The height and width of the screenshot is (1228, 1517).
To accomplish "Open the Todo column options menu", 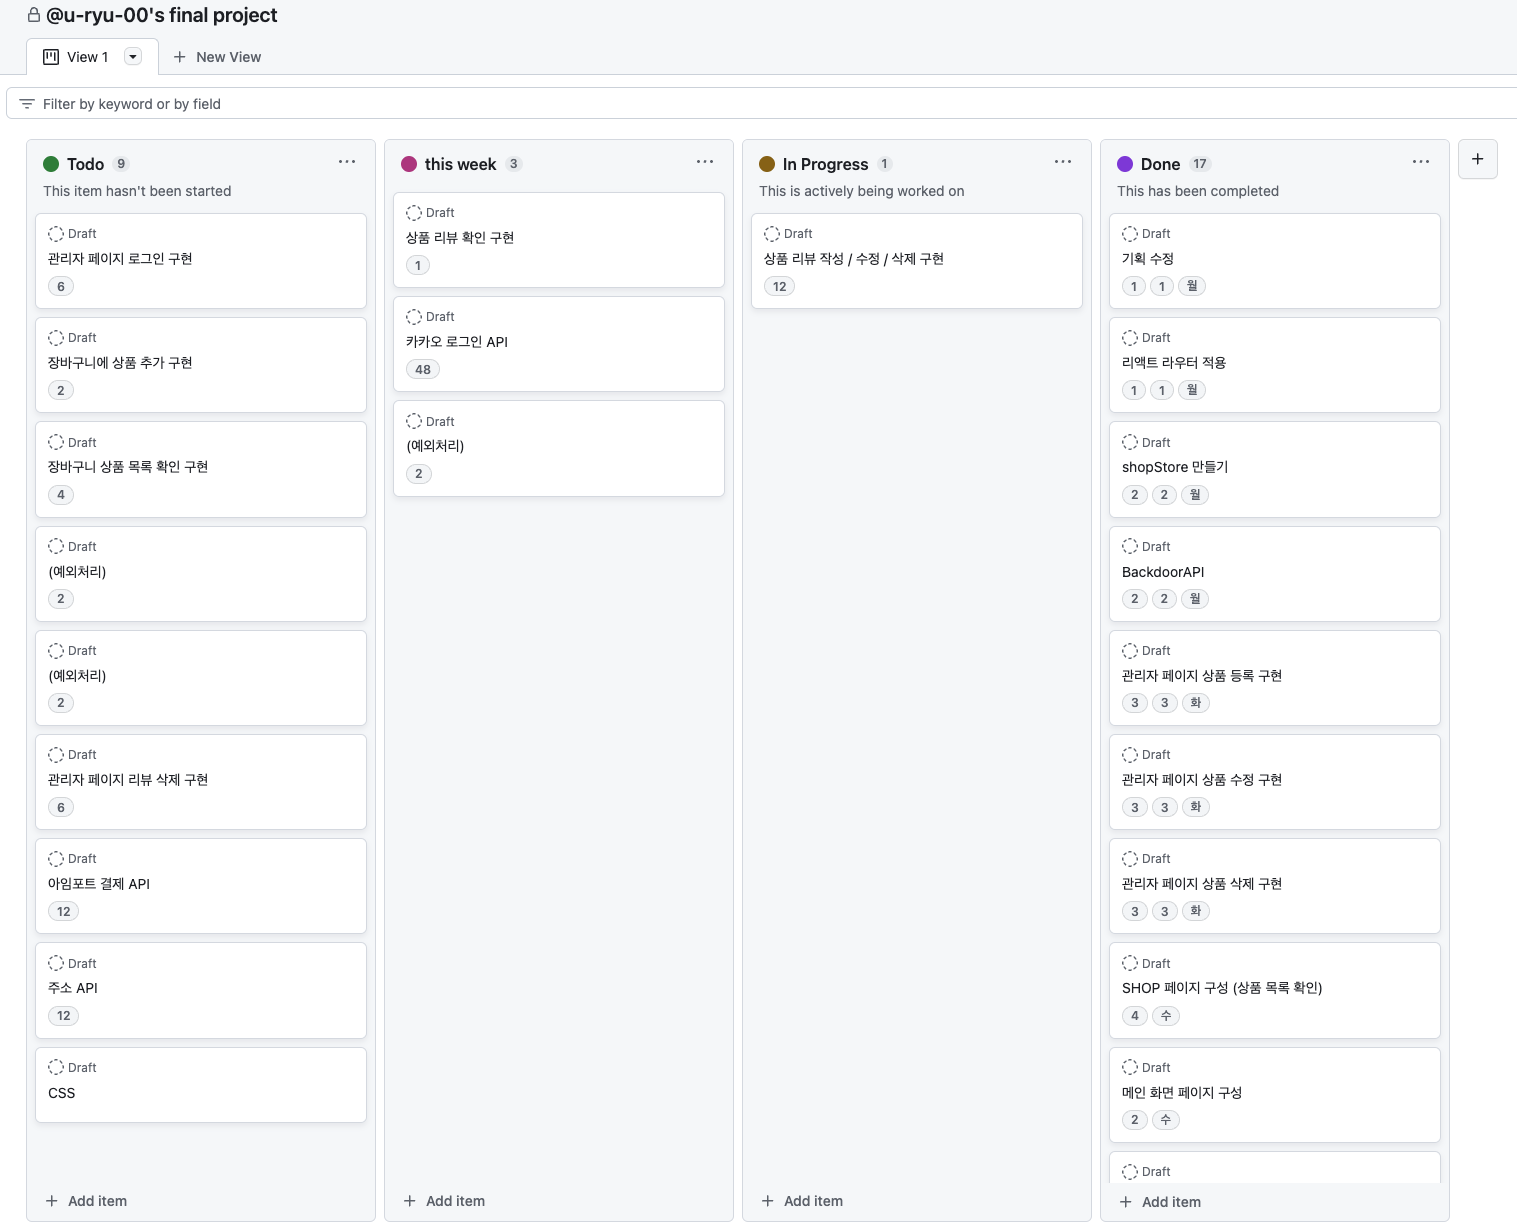I will pos(347,162).
